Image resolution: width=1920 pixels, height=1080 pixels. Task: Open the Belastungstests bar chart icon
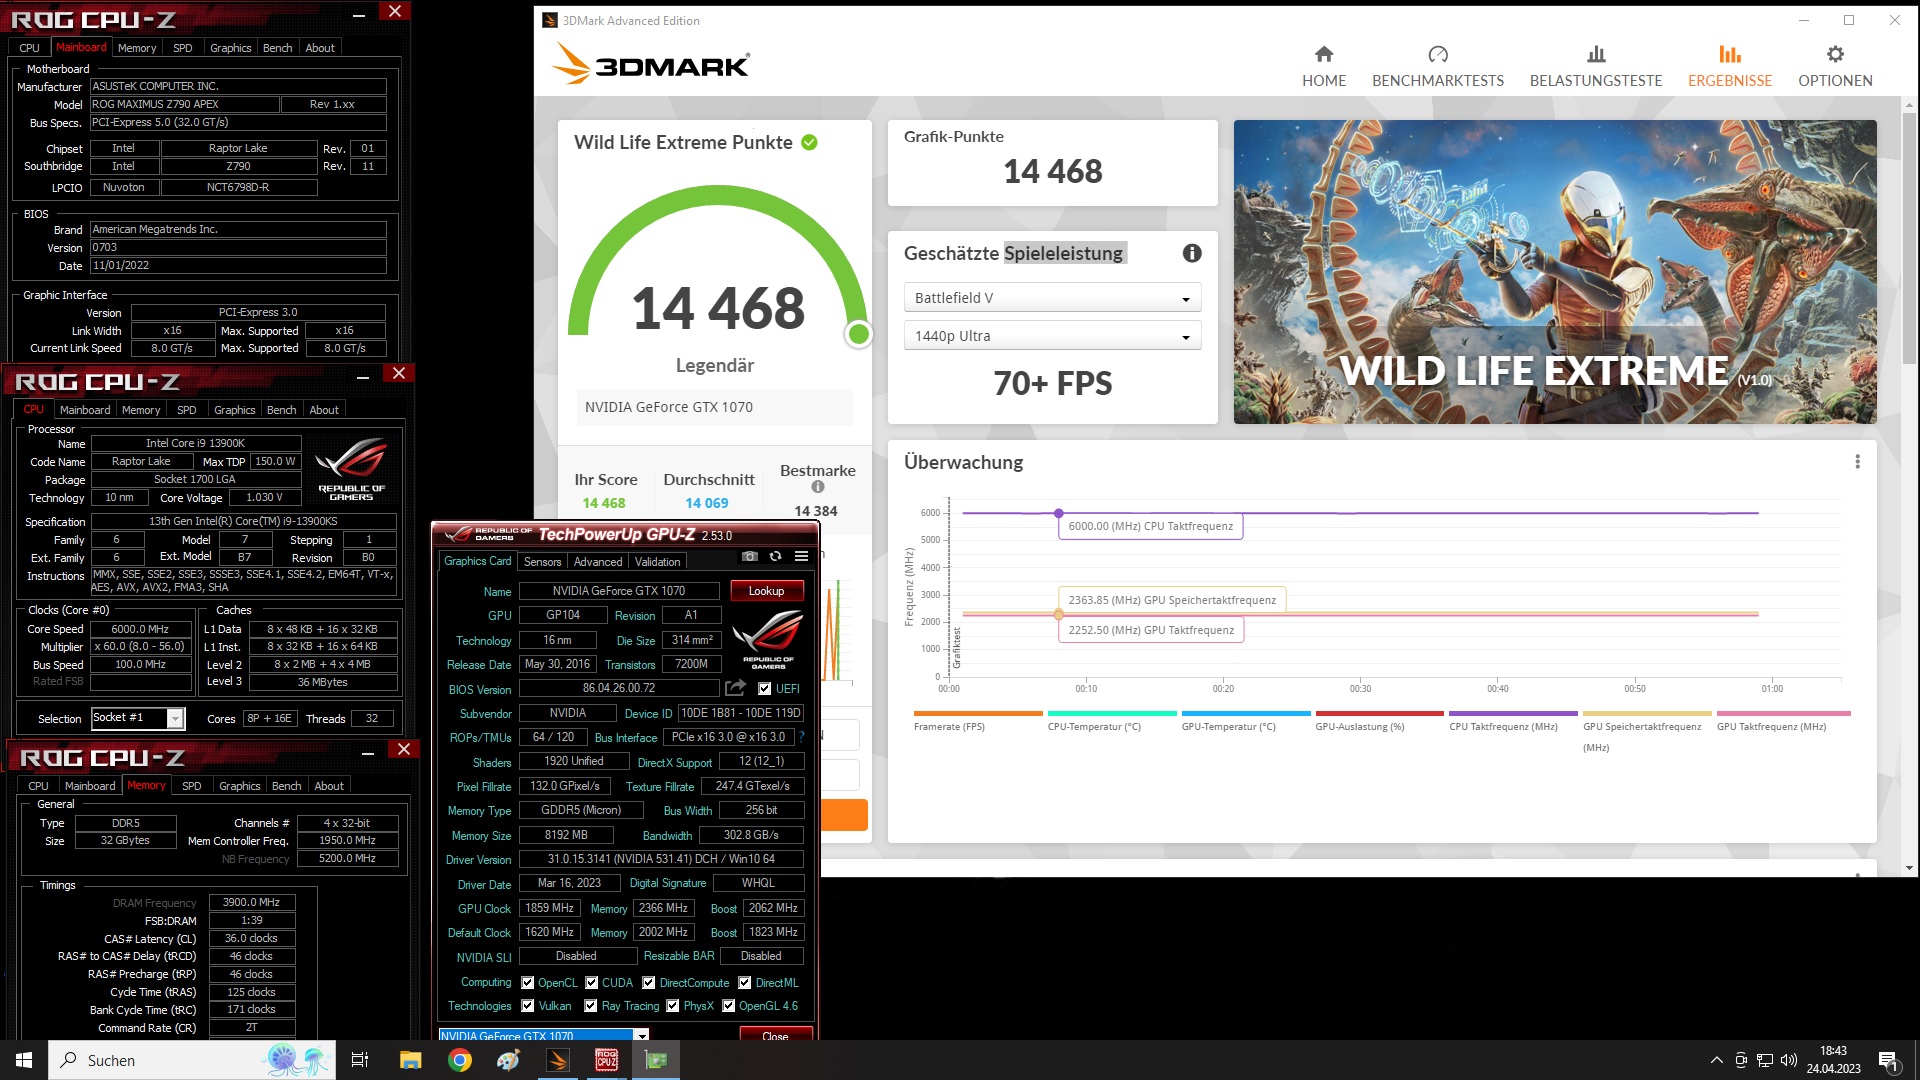(x=1596, y=54)
